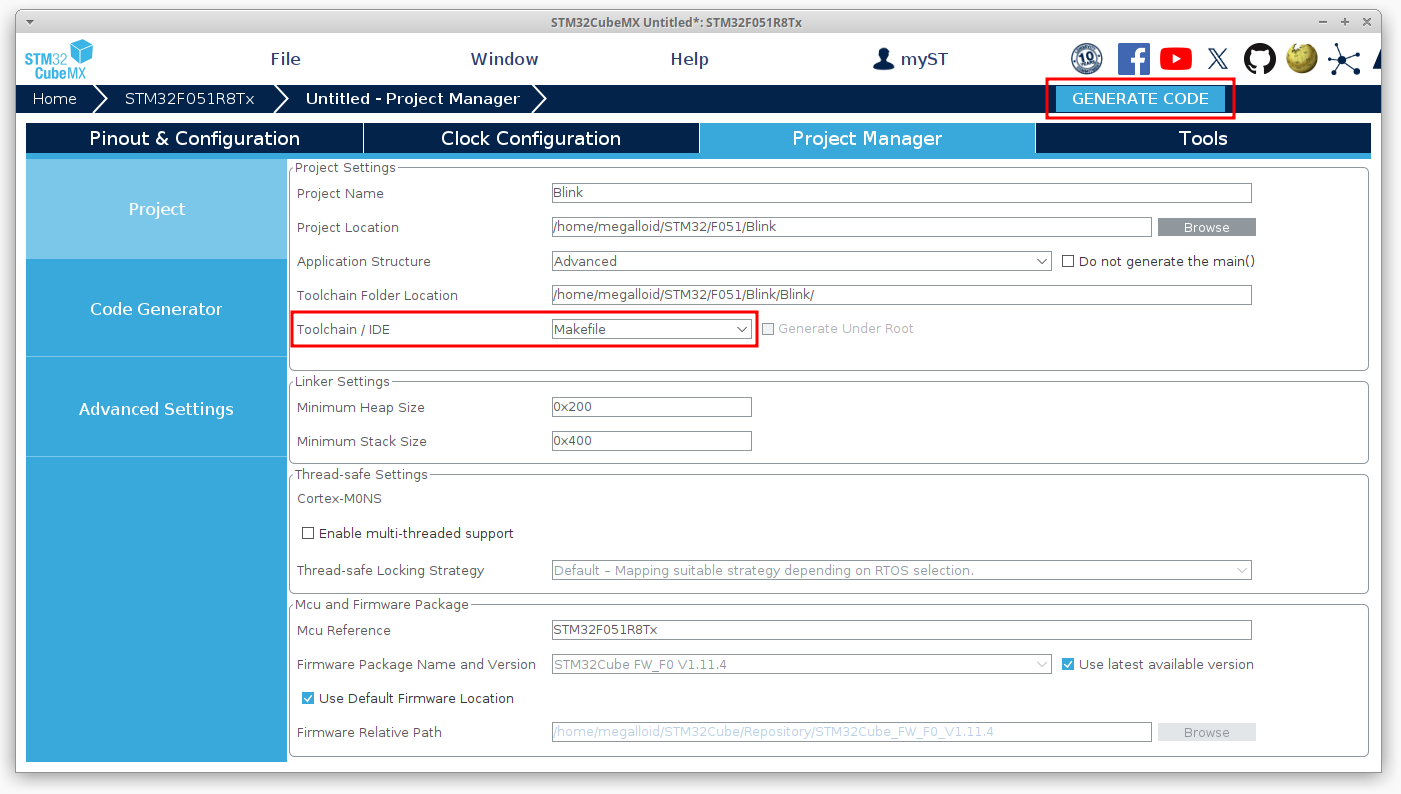The width and height of the screenshot is (1401, 794).
Task: Uncheck Use Default Firmware Location
Action: coord(308,698)
